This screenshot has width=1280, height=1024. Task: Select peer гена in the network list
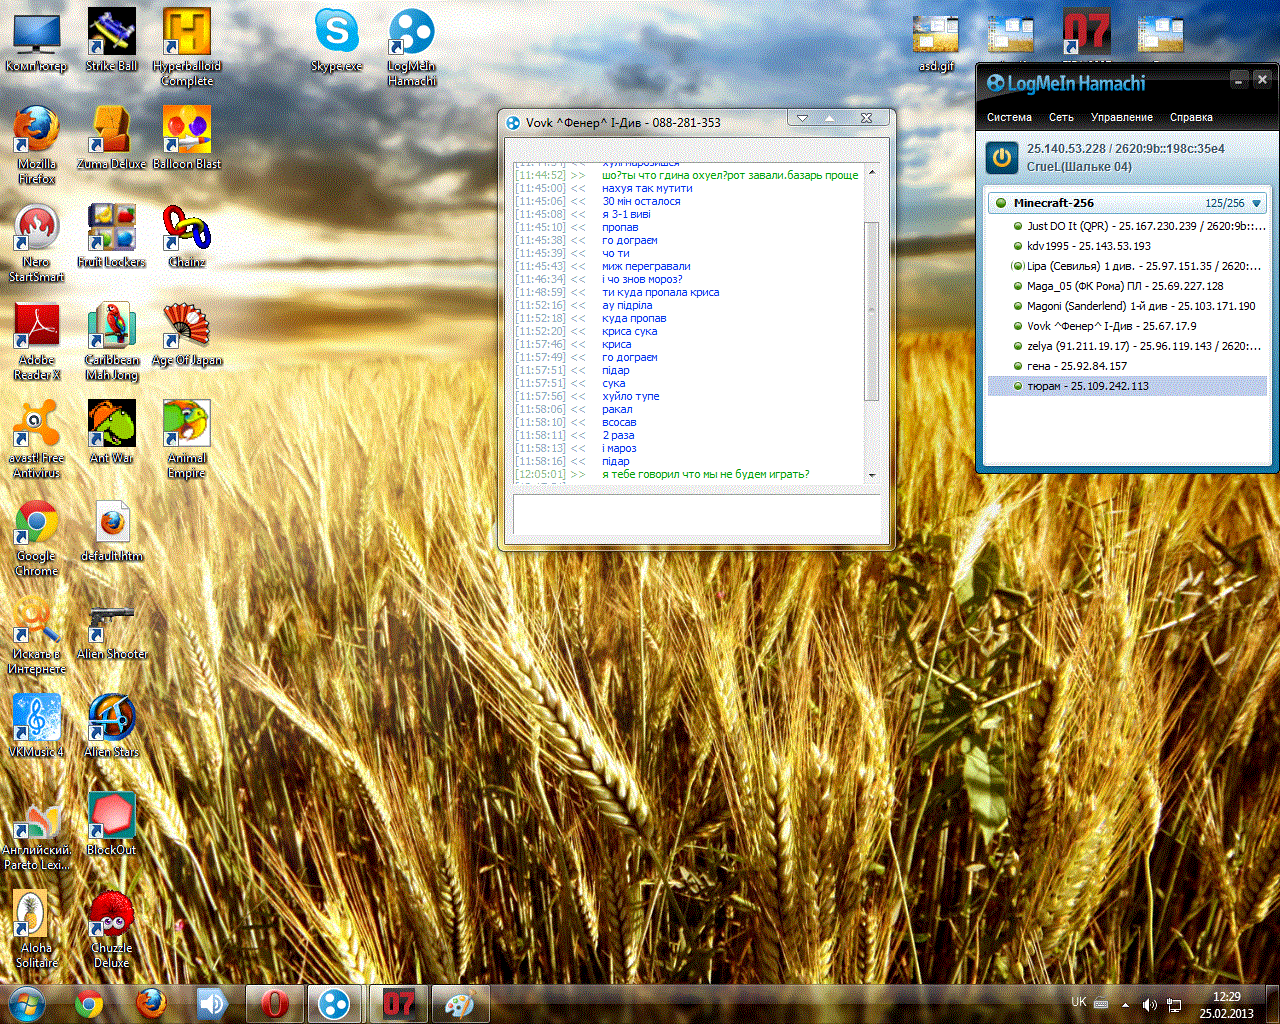click(x=1127, y=366)
